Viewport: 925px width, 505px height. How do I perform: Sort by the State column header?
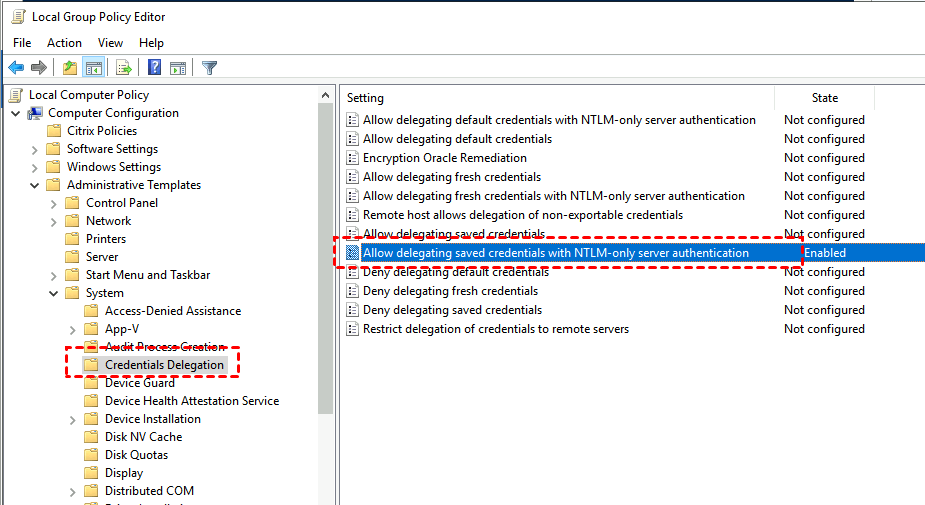825,98
